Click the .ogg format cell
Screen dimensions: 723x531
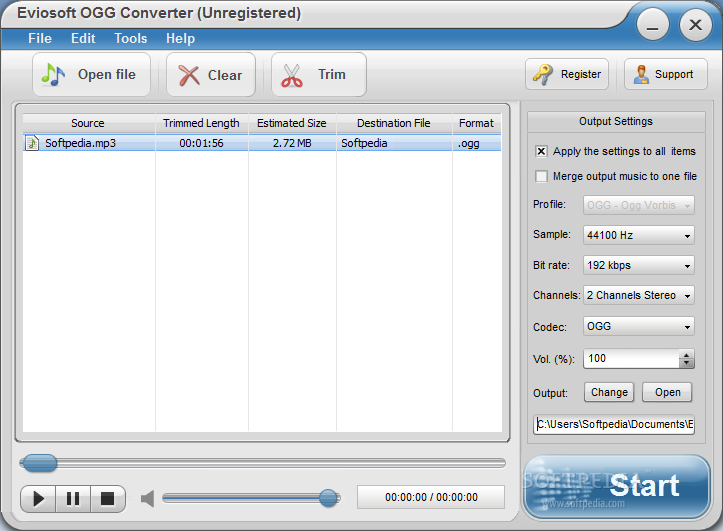[476, 143]
